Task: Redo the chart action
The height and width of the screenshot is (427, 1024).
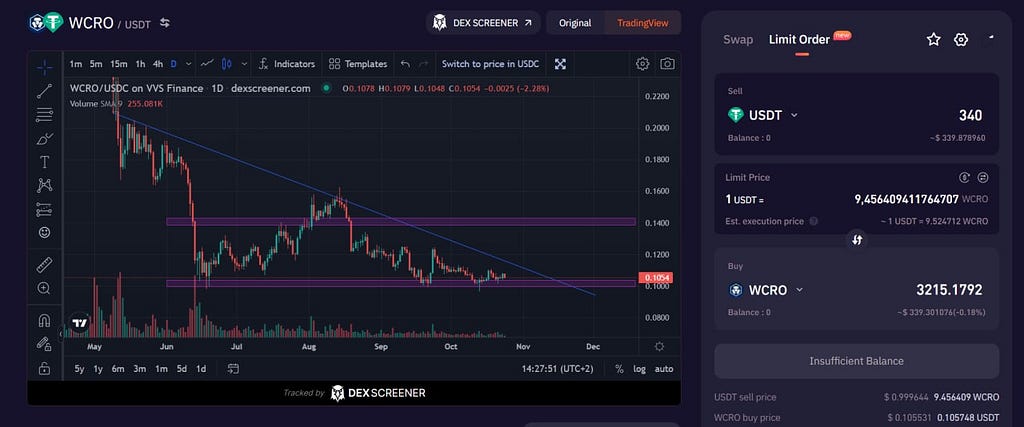Action: [x=424, y=64]
